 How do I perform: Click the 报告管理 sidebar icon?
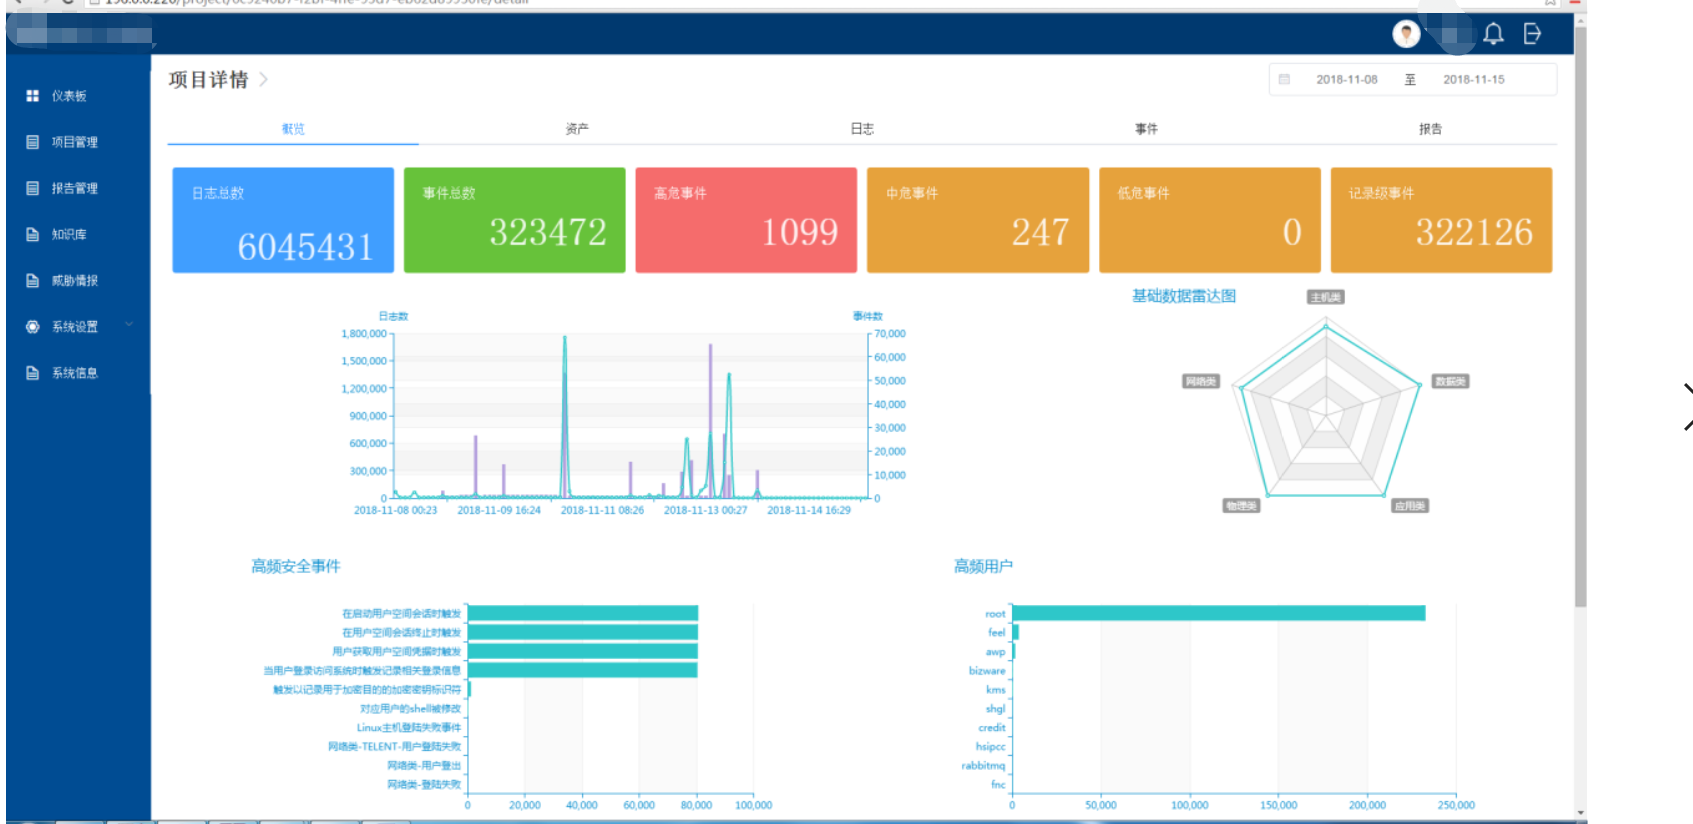(x=32, y=188)
